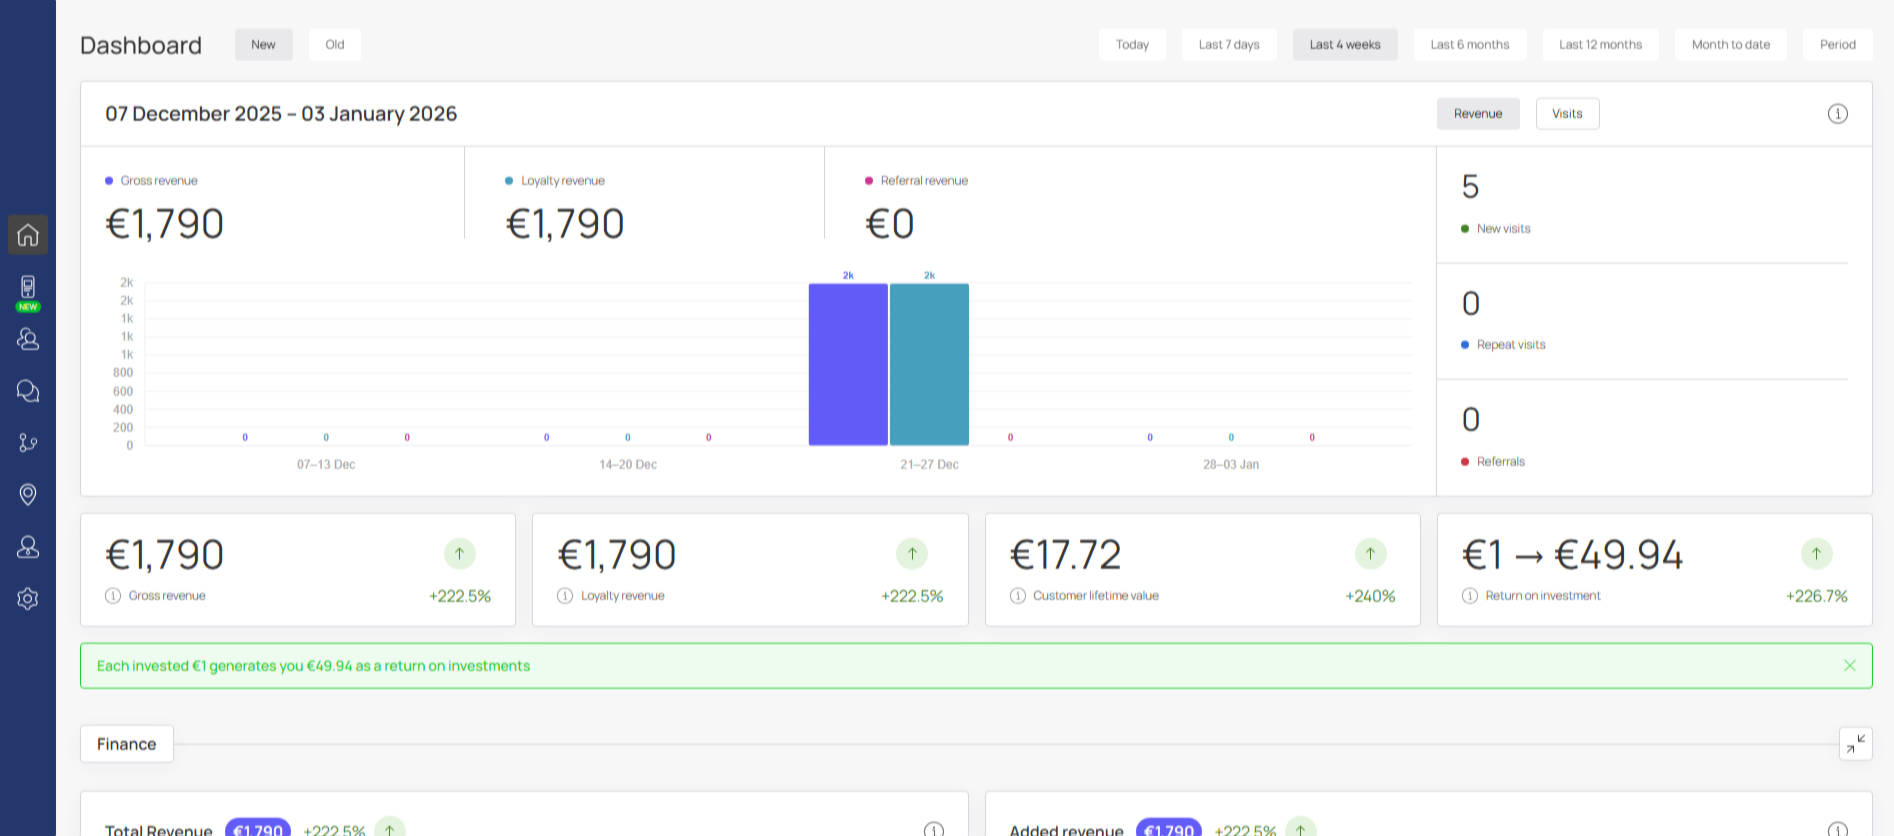Click the info icon next to Return on investment
1894x836 pixels.
1470,596
